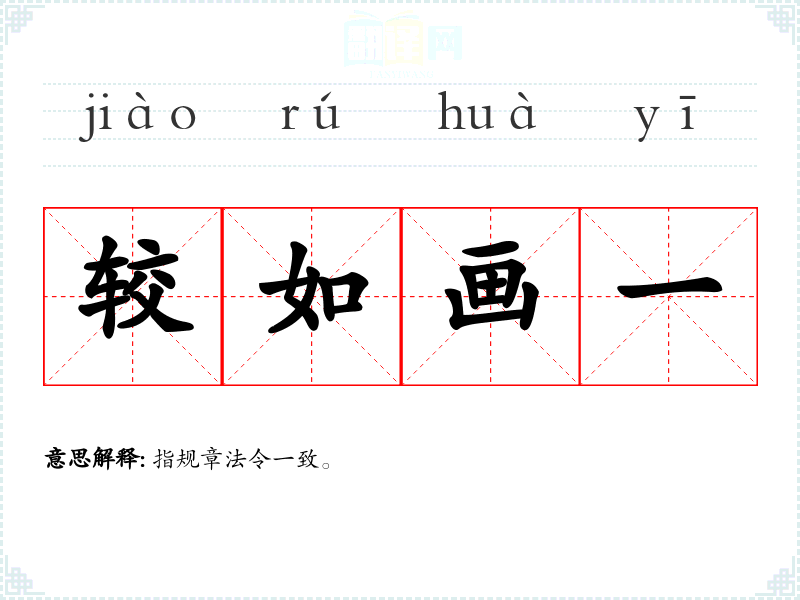Click the word 规章 in the explanation
This screenshot has width=800, height=600.
[201, 459]
